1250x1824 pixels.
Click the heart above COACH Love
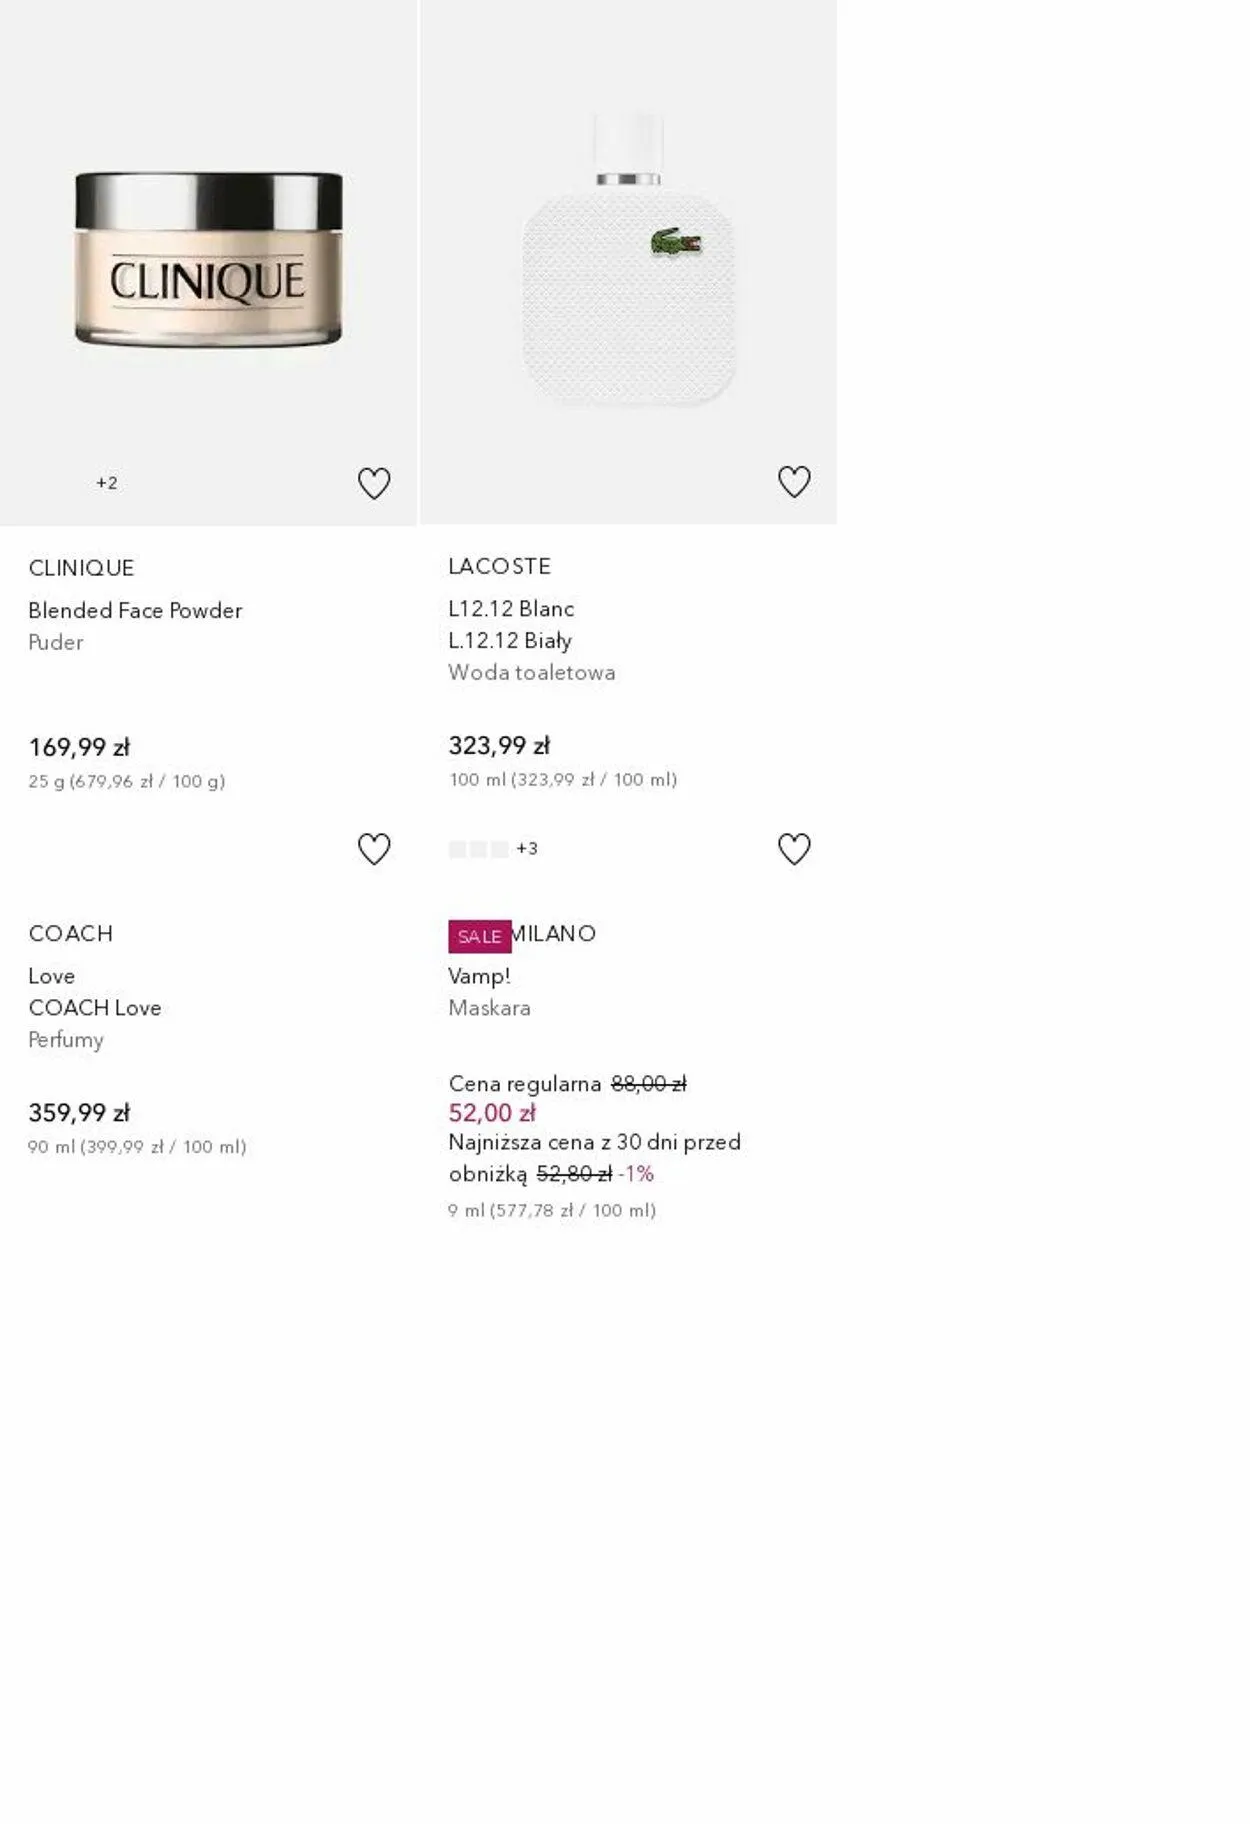click(x=374, y=849)
